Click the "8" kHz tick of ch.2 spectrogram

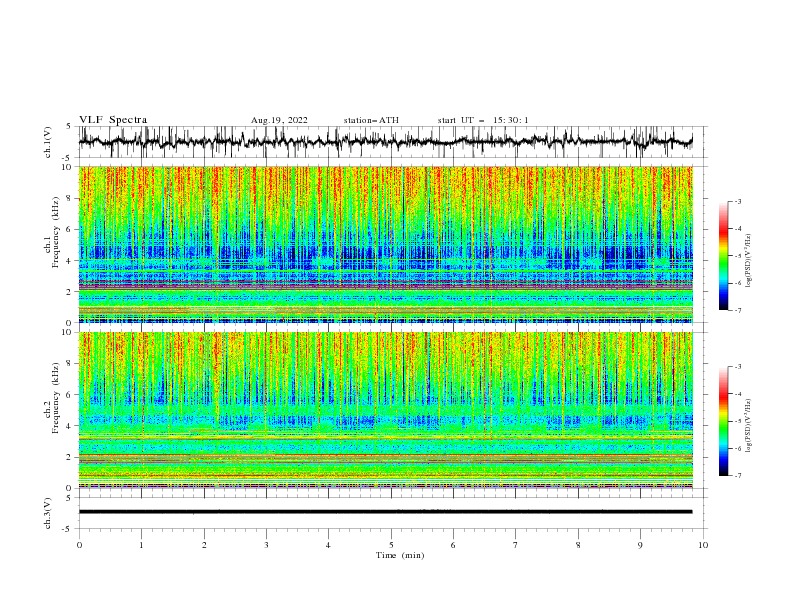tap(69, 364)
